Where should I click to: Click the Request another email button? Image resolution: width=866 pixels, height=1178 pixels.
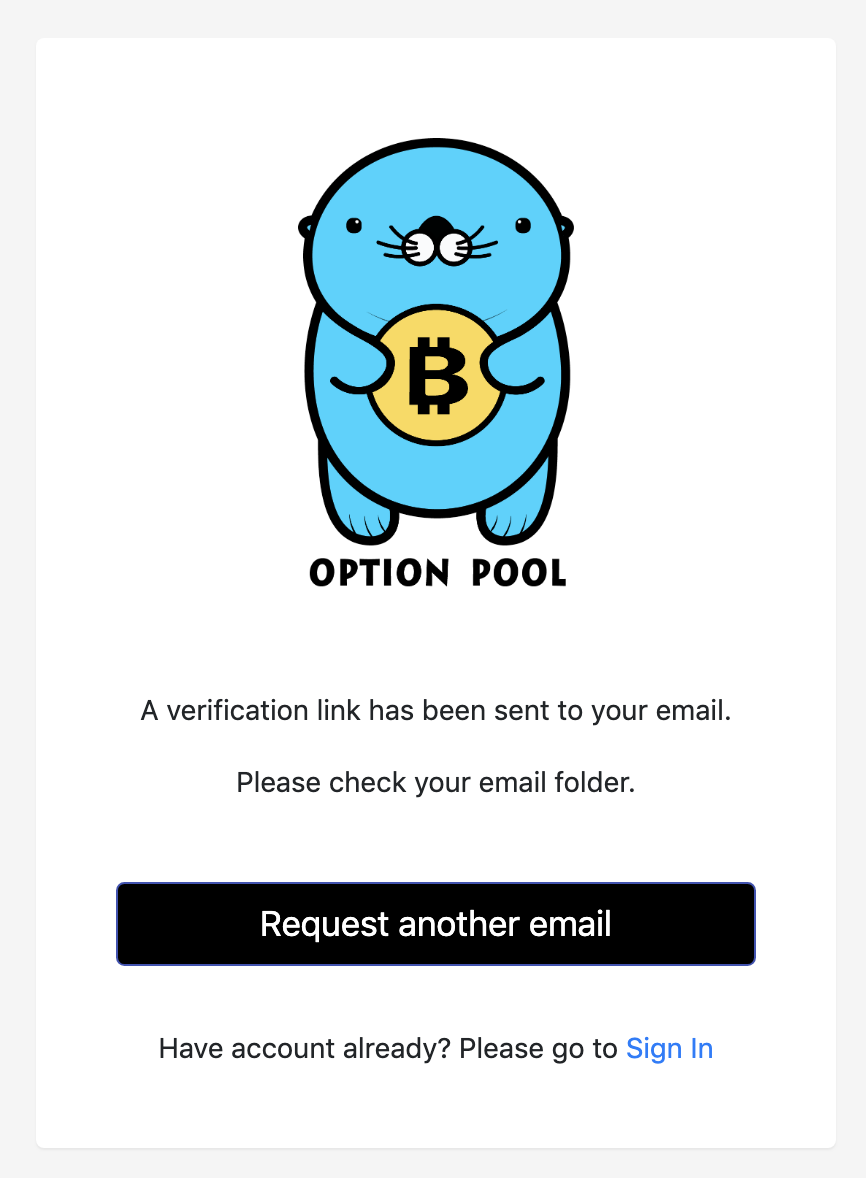pos(436,924)
